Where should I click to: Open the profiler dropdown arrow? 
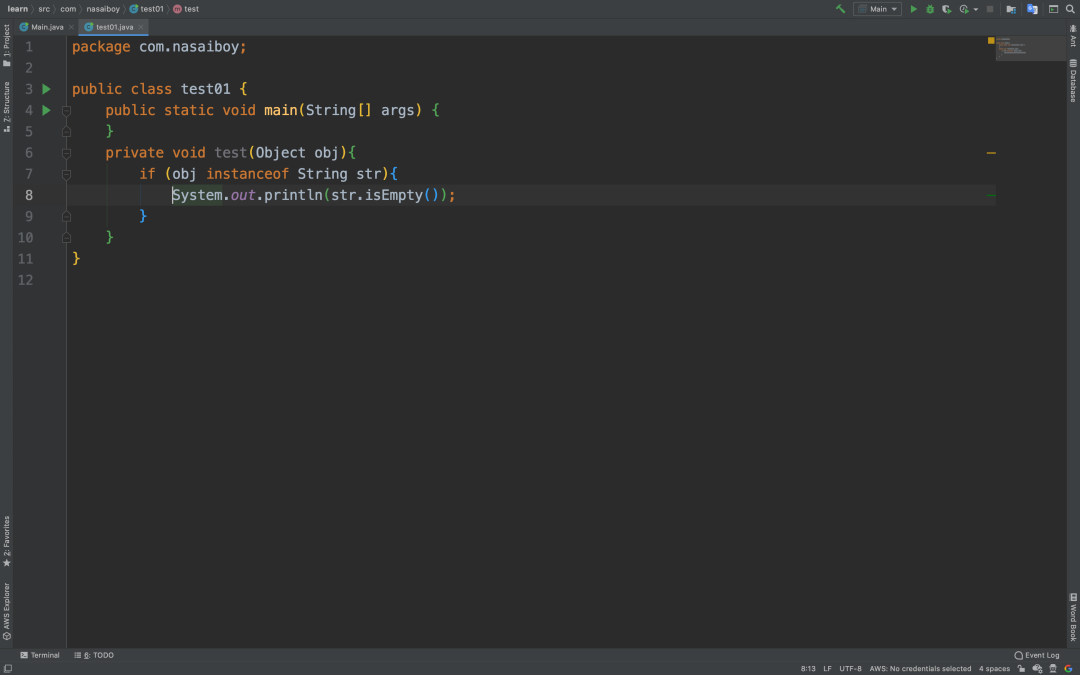[x=974, y=8]
